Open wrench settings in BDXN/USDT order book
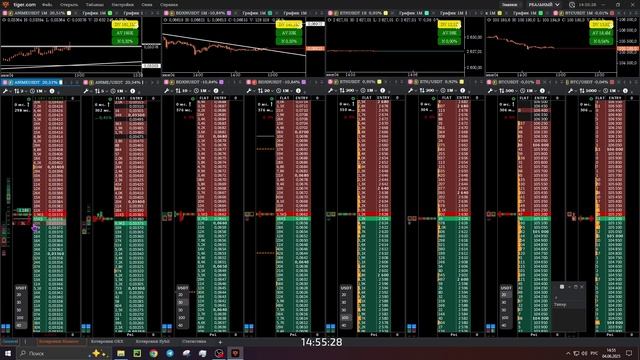Viewport: 640px width, 360px height. tap(249, 91)
